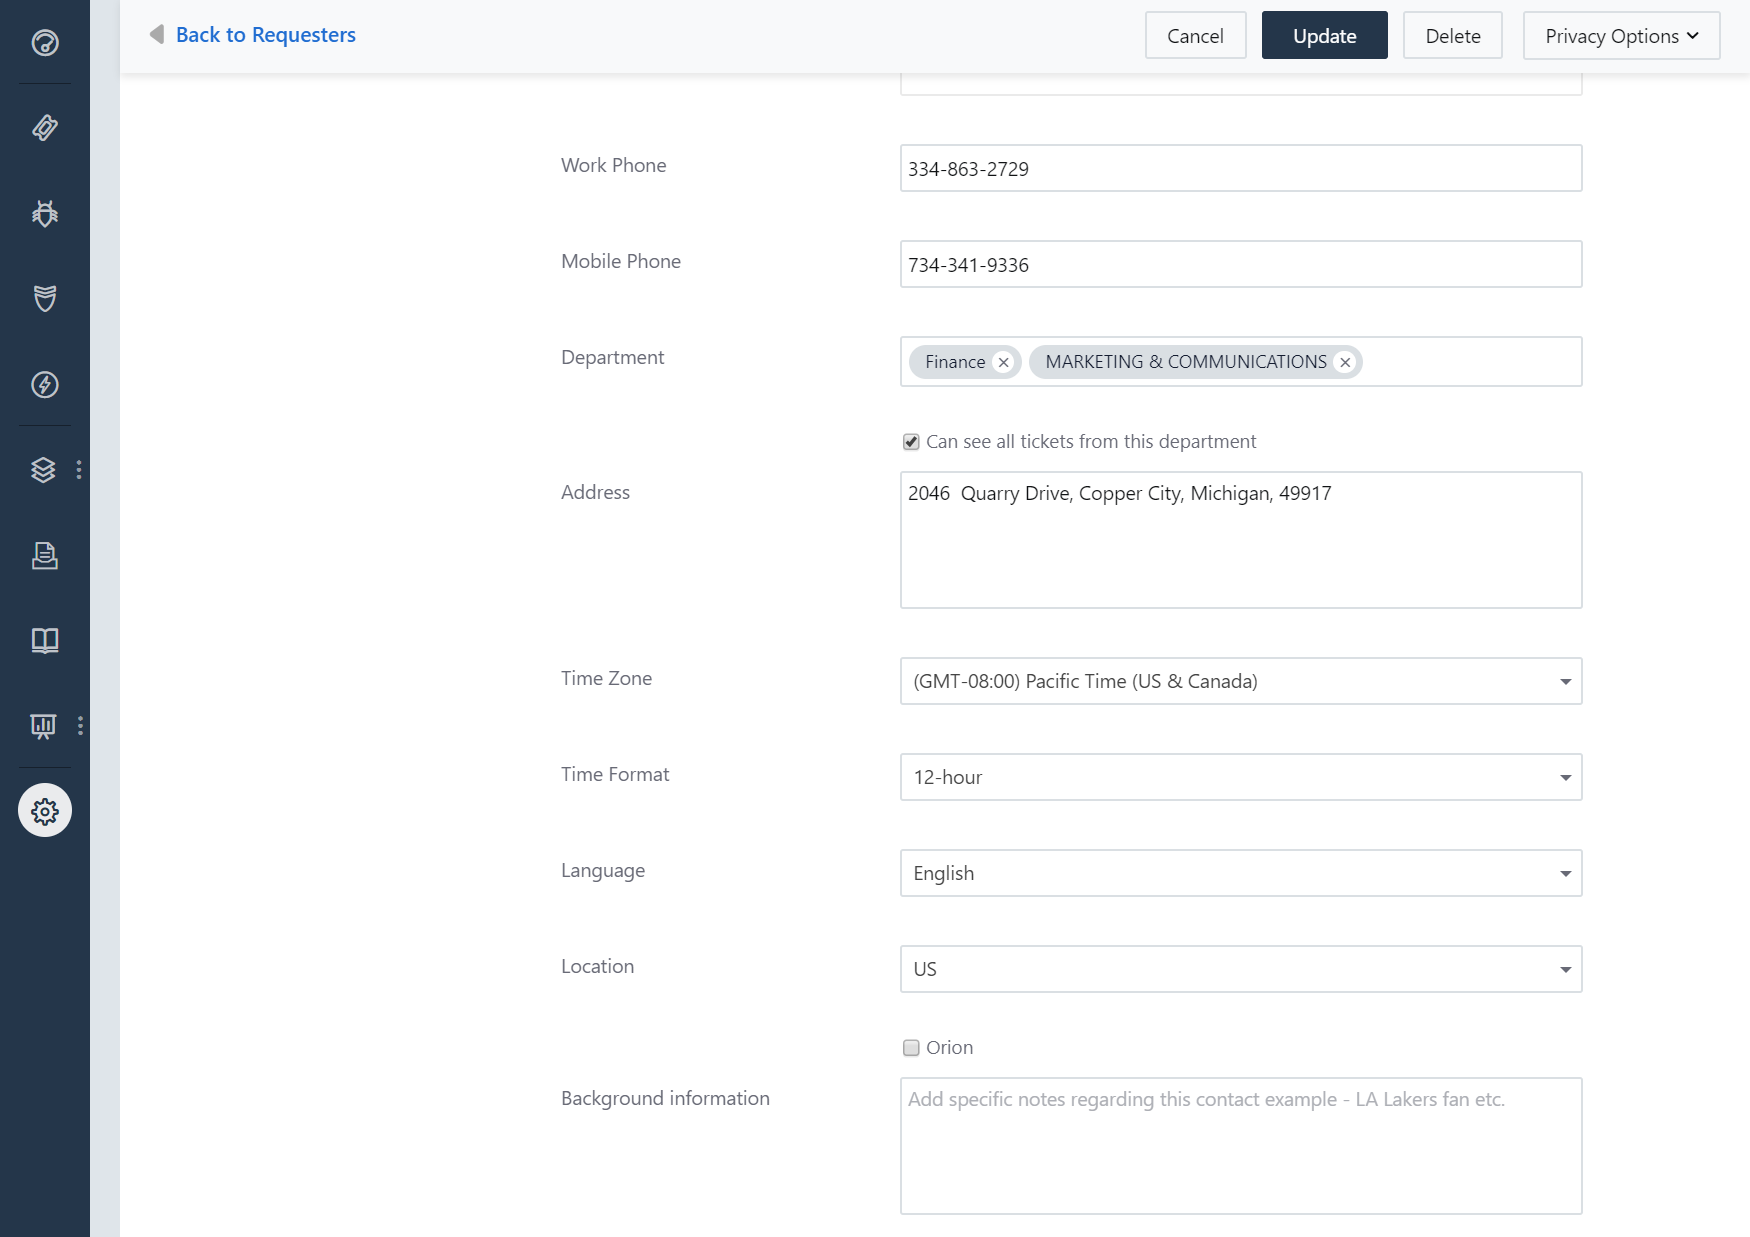Remove the Finance department tag
Image resolution: width=1750 pixels, height=1237 pixels.
[1003, 362]
